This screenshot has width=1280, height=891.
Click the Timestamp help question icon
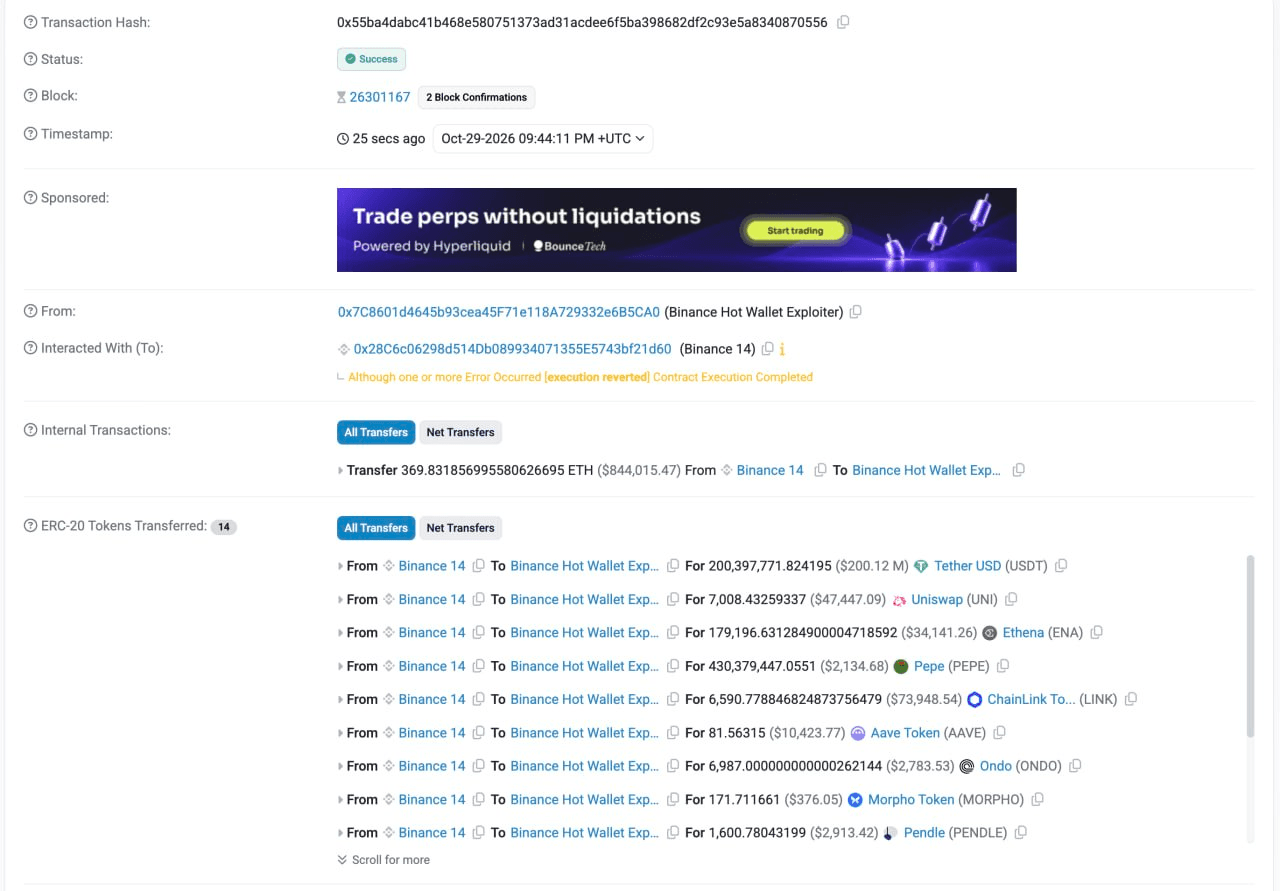30,134
